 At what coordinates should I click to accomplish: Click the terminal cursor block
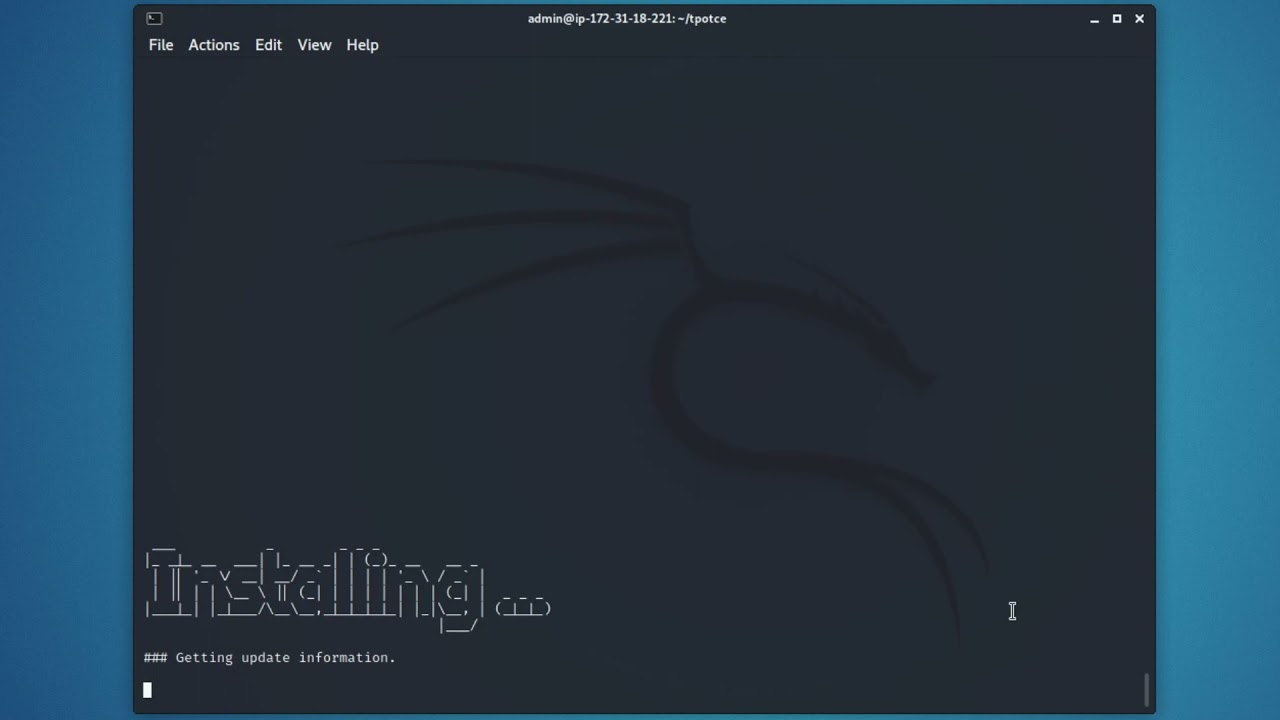pyautogui.click(x=147, y=689)
